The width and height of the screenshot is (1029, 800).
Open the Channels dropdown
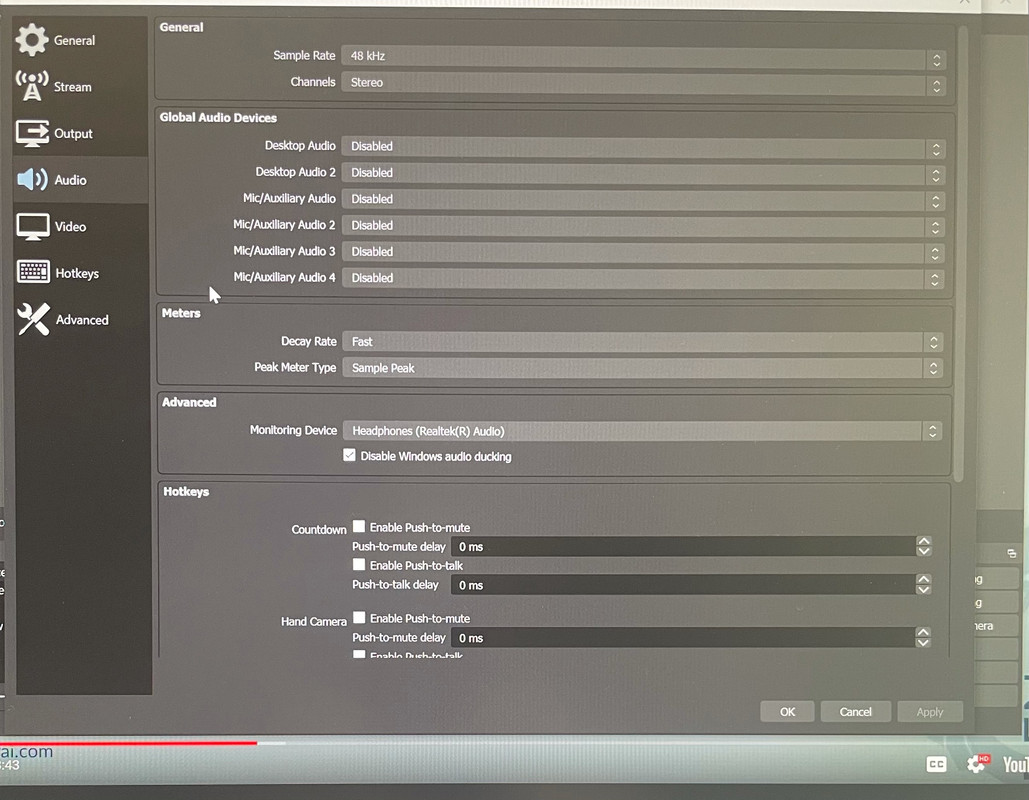[x=643, y=83]
